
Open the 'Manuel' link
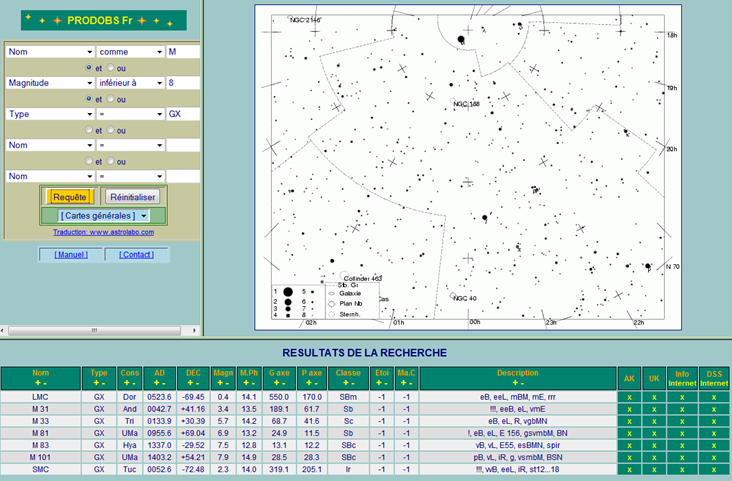71,255
